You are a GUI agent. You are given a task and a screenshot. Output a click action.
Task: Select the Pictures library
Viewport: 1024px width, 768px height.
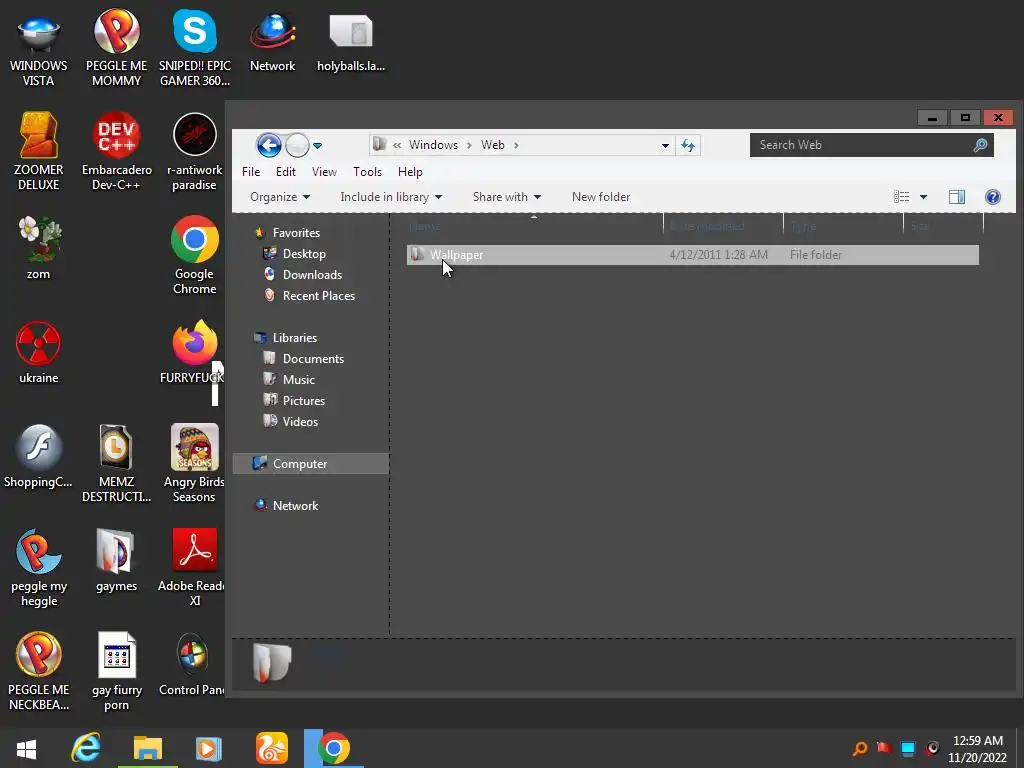point(304,400)
